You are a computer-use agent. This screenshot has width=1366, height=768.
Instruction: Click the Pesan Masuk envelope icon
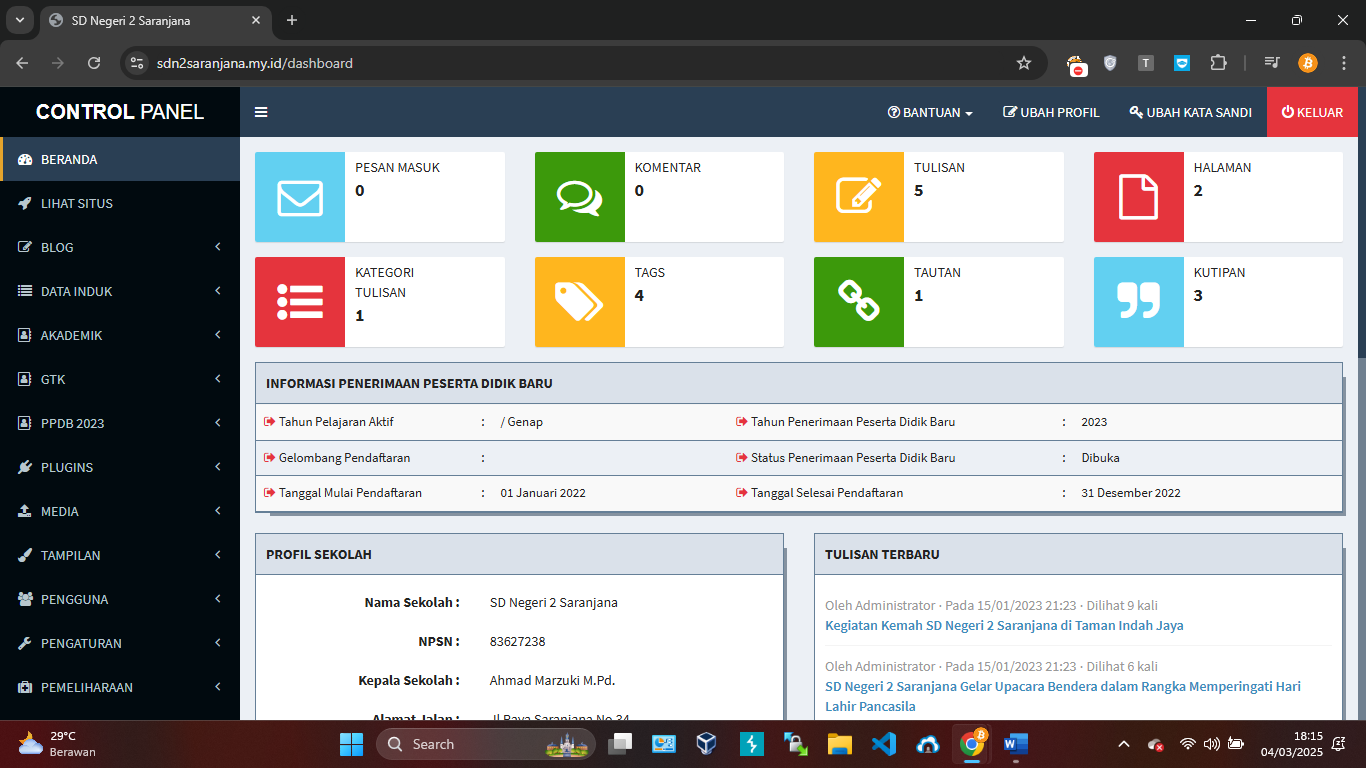pyautogui.click(x=300, y=197)
